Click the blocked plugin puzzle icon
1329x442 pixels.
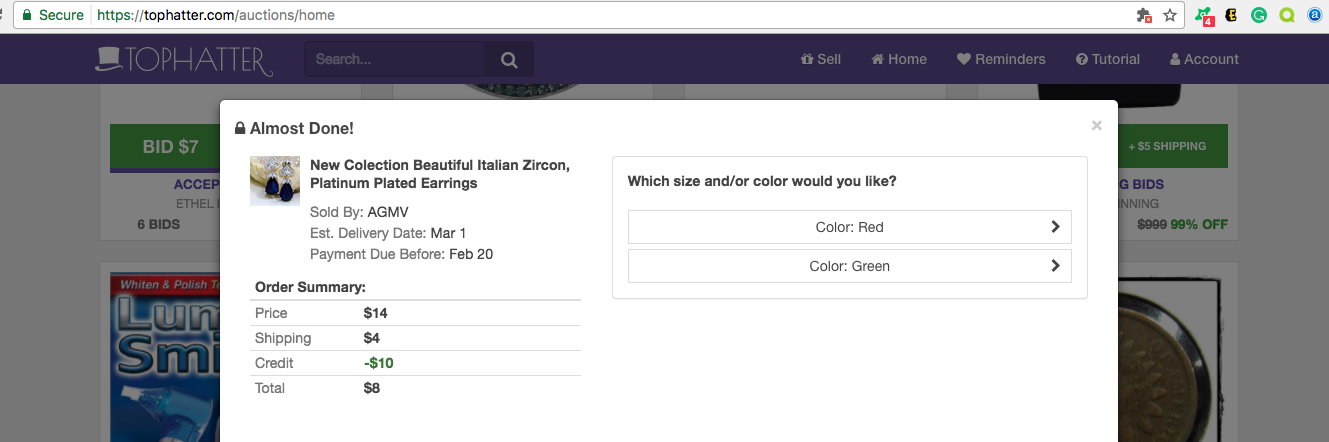pos(1144,16)
